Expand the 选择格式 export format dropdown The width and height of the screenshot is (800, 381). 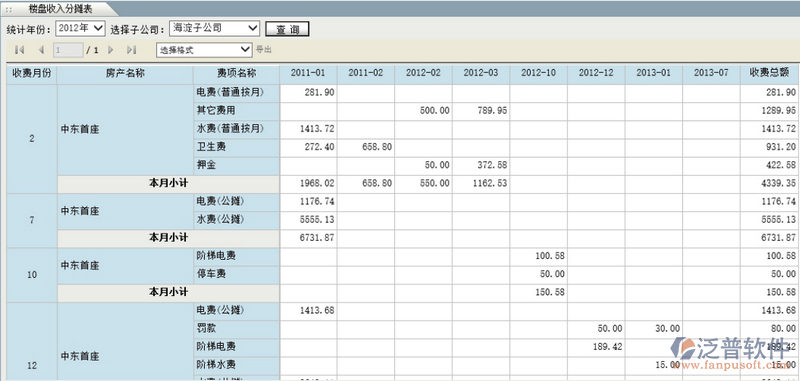(x=204, y=50)
